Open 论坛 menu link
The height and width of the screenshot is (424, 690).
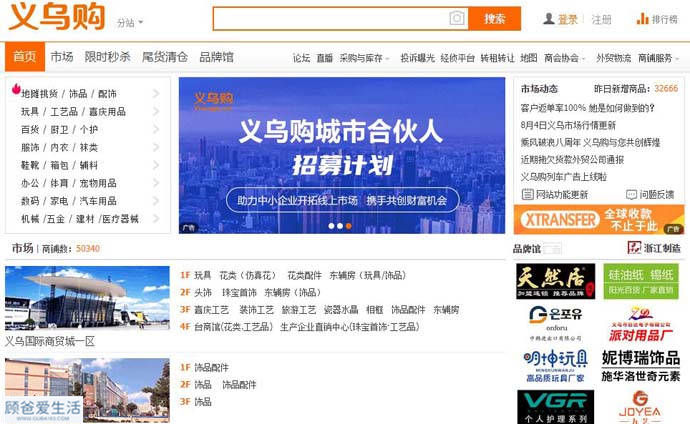click(x=301, y=58)
